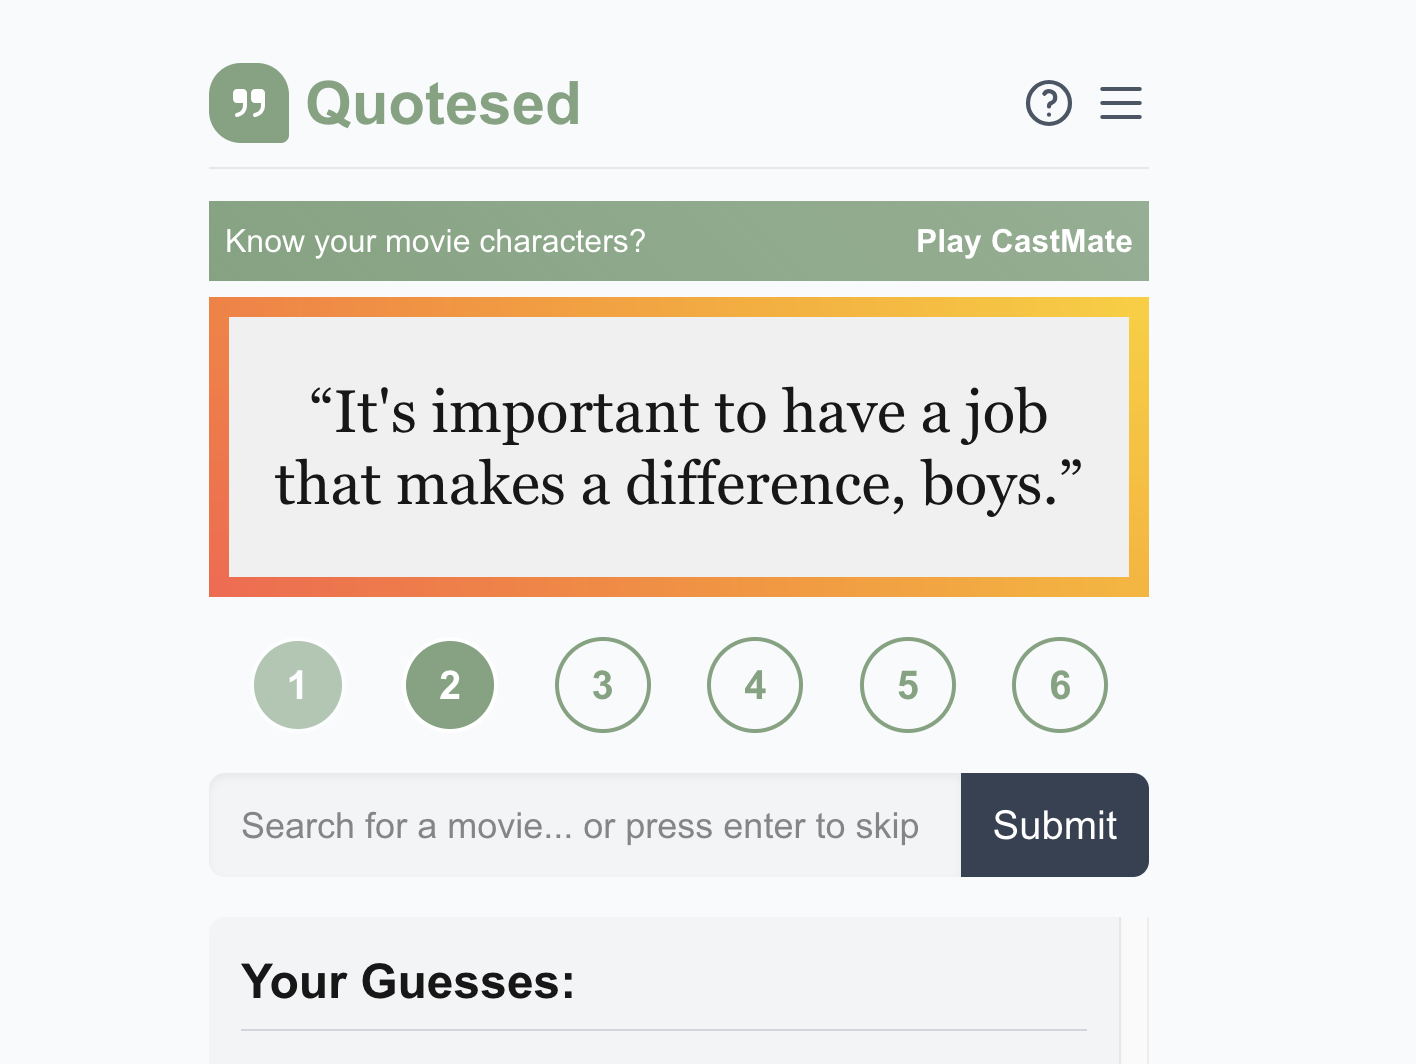The image size is (1416, 1064).
Task: Click guess circle number 3
Action: click(602, 685)
